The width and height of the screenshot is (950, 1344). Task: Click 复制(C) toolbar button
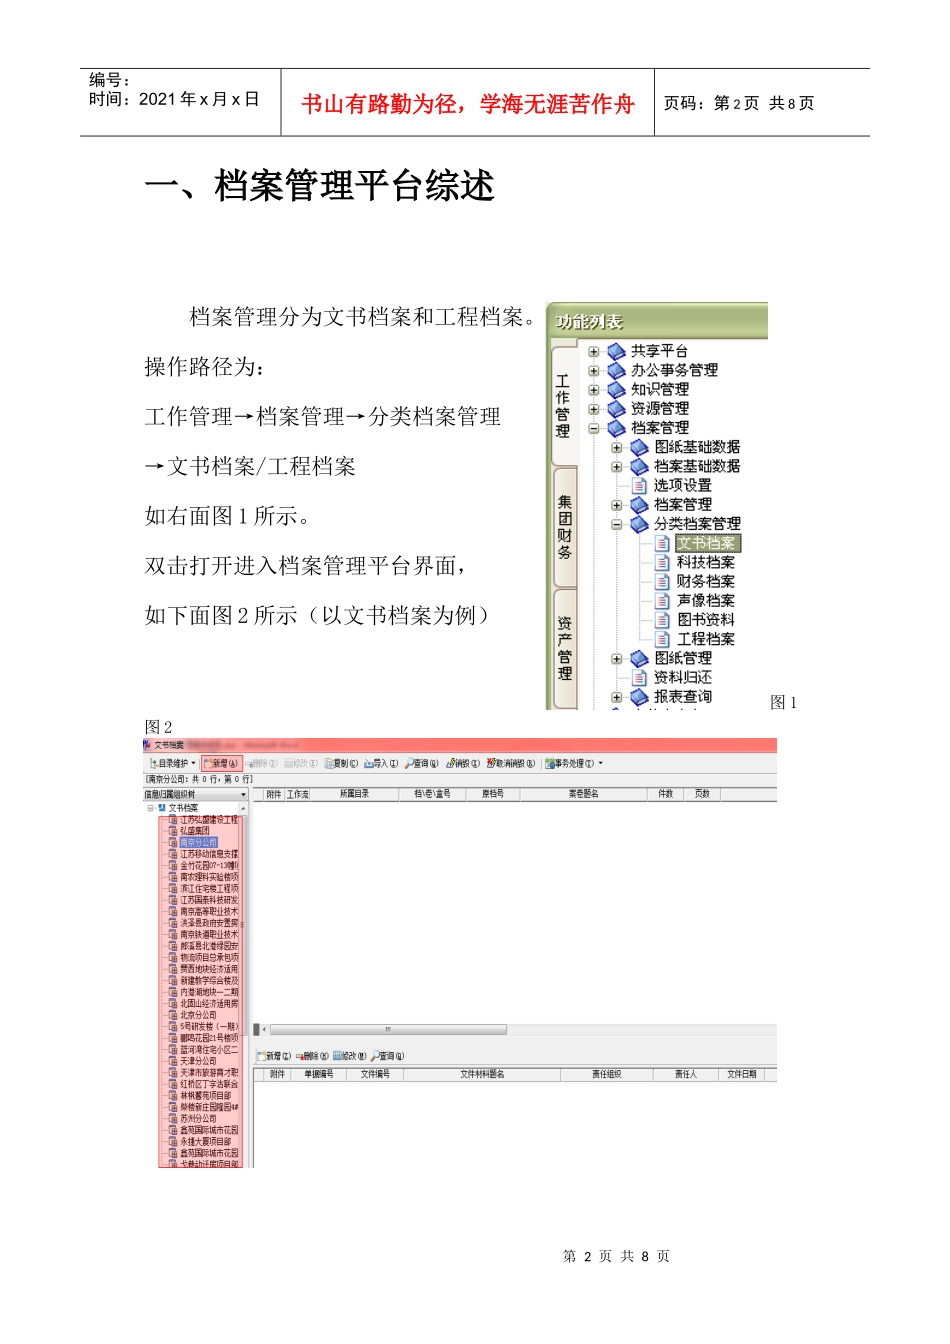(341, 763)
